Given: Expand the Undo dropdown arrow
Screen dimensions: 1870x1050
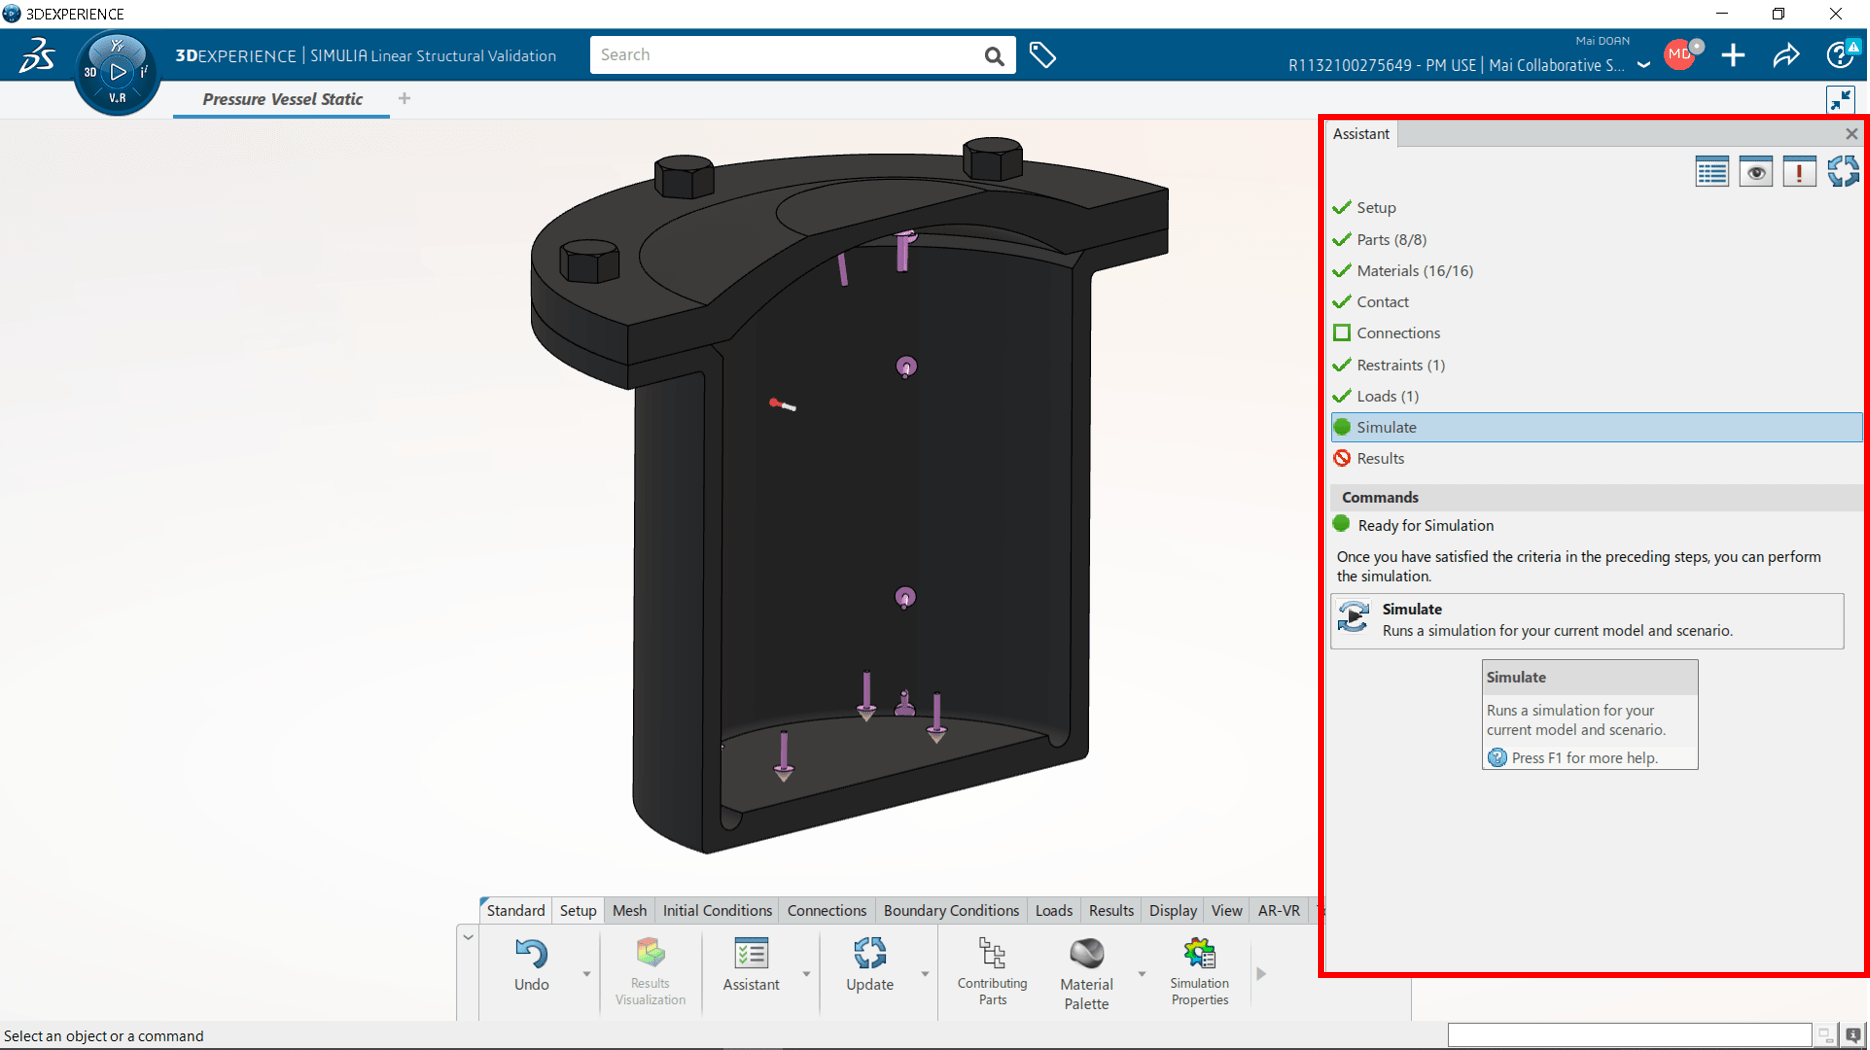Looking at the screenshot, I should pos(587,974).
